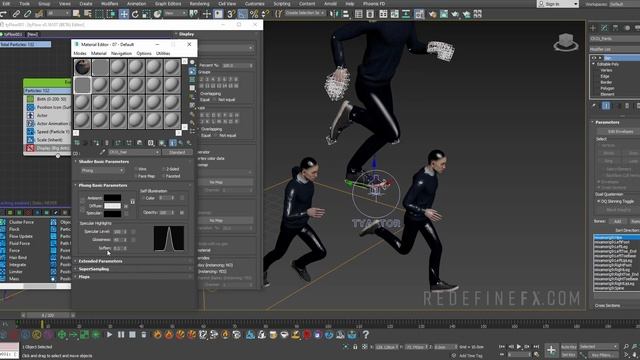Collapse Phong Basic Parameters rollout
Viewport: 640px width, 360px height.
click(103, 185)
